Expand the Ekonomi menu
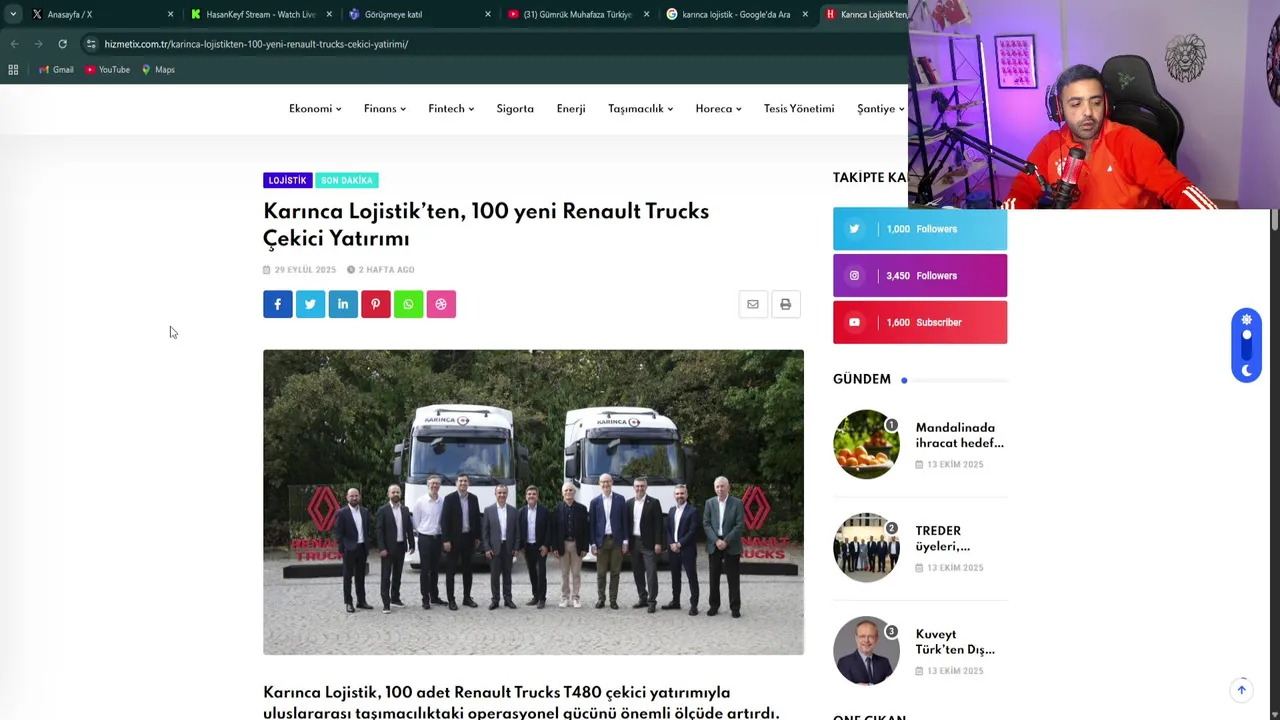Image resolution: width=1280 pixels, height=720 pixels. coord(315,108)
